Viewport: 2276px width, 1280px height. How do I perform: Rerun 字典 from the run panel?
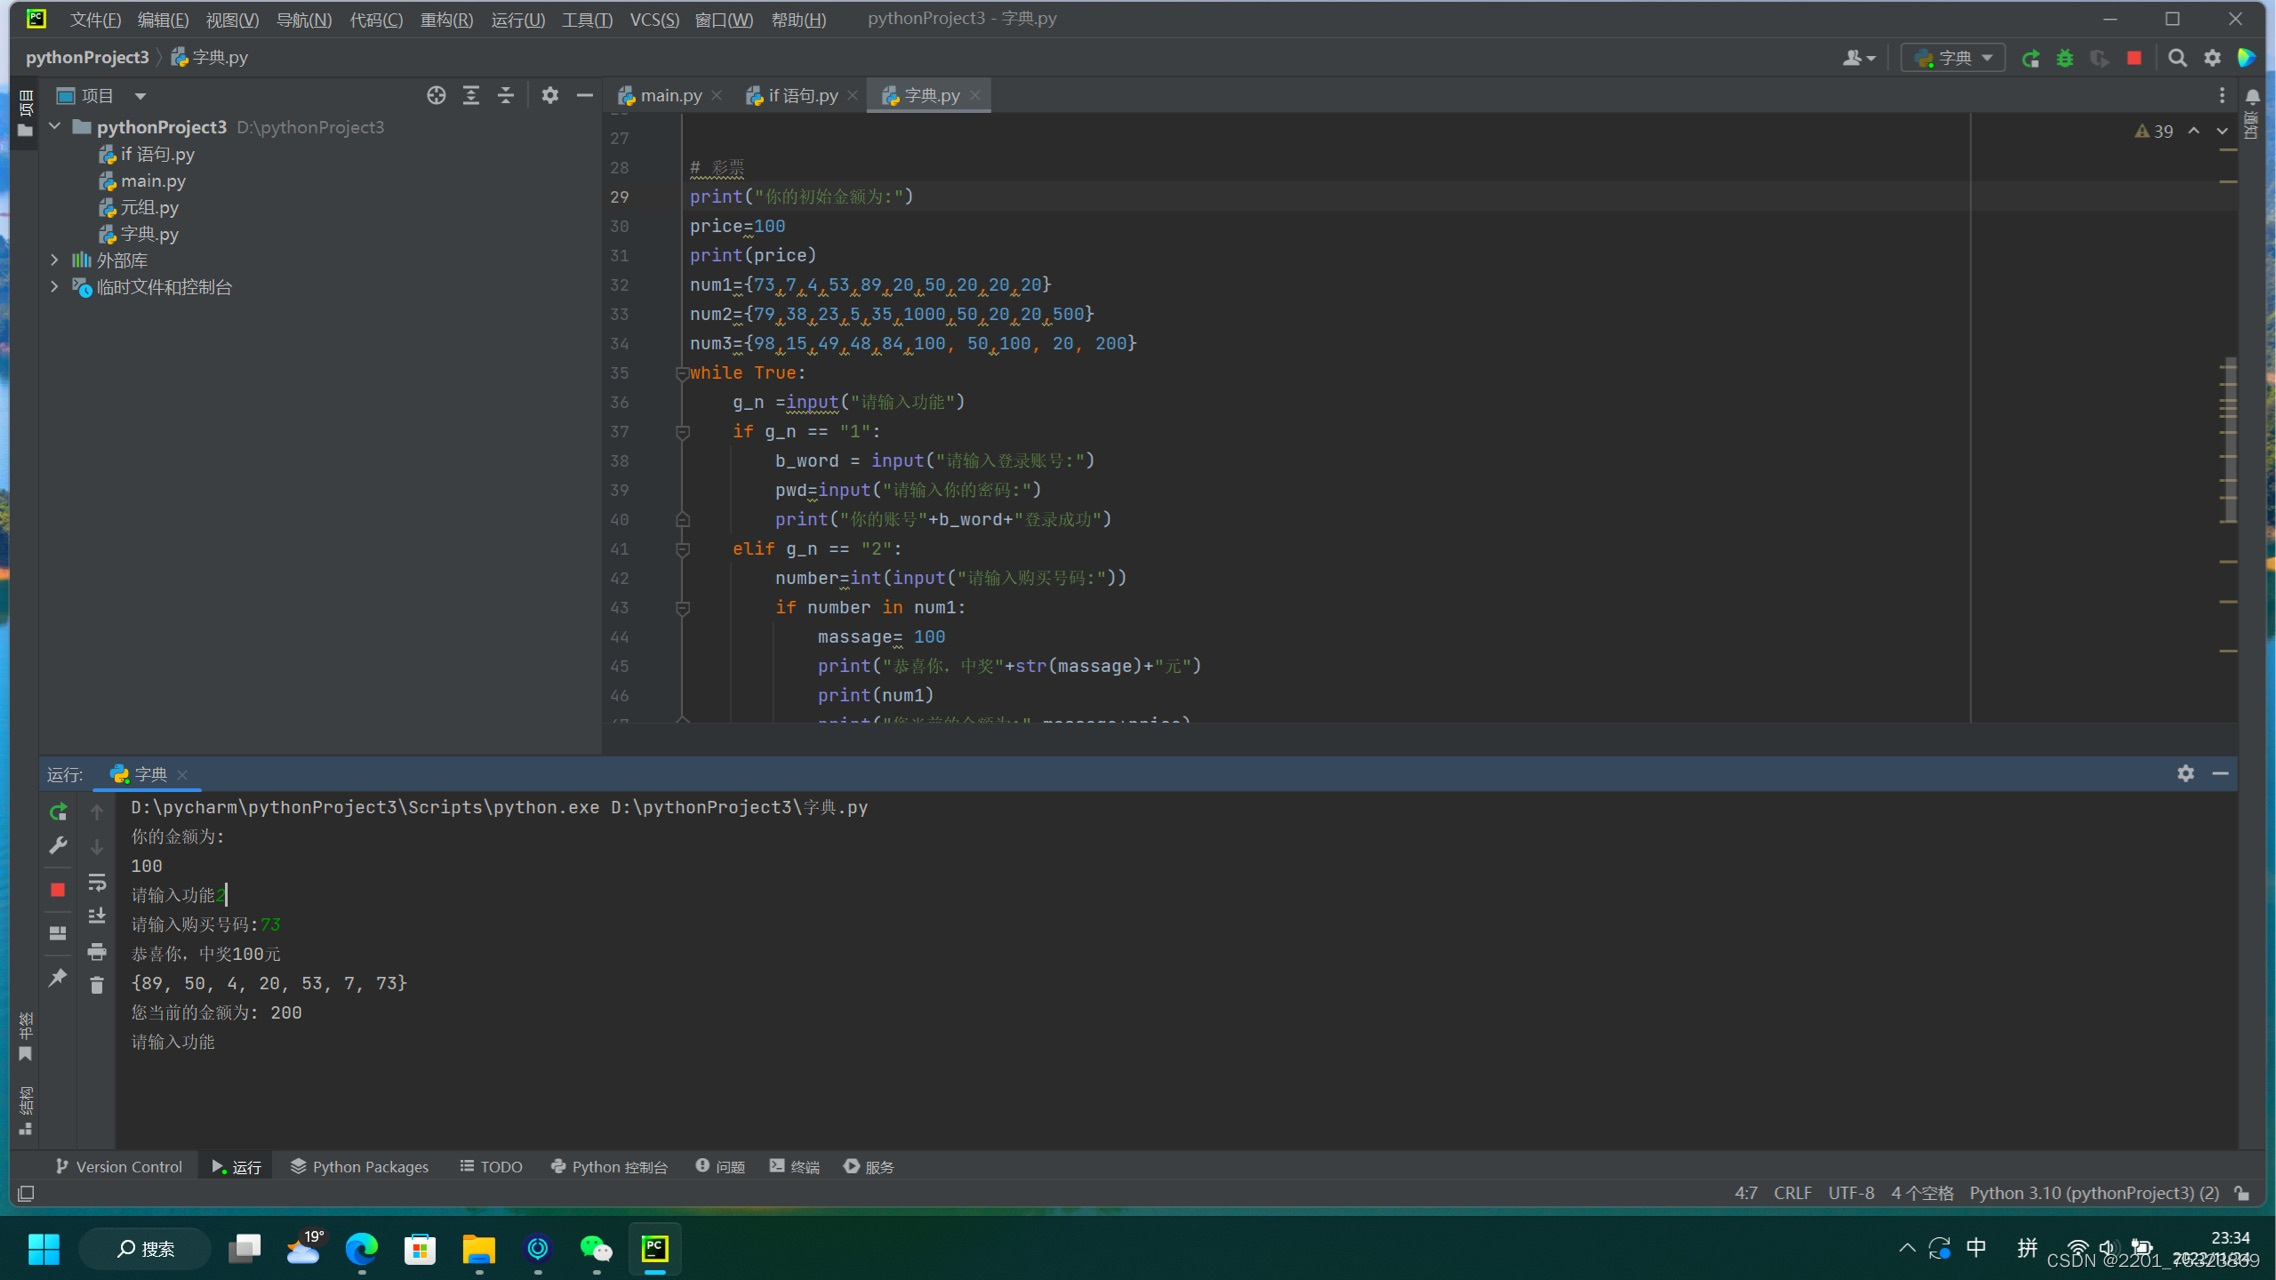(58, 811)
